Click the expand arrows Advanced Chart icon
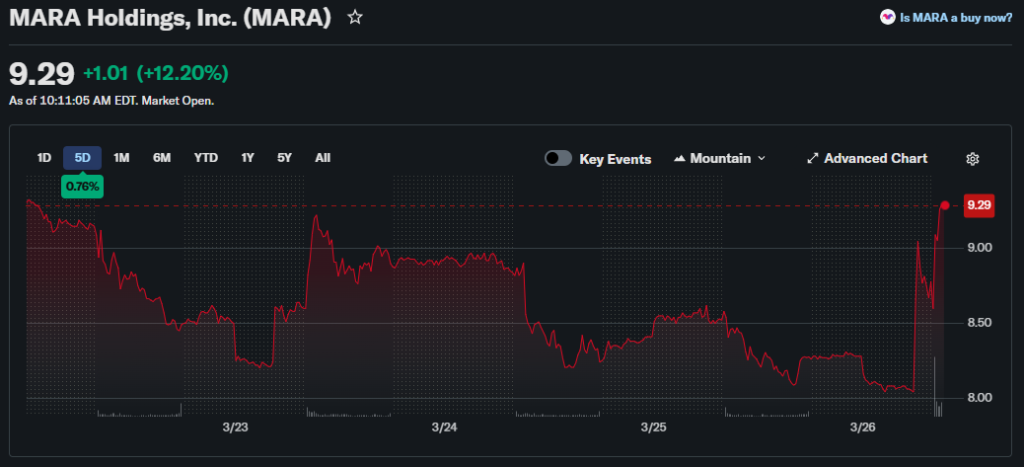The width and height of the screenshot is (1024, 467). (813, 159)
